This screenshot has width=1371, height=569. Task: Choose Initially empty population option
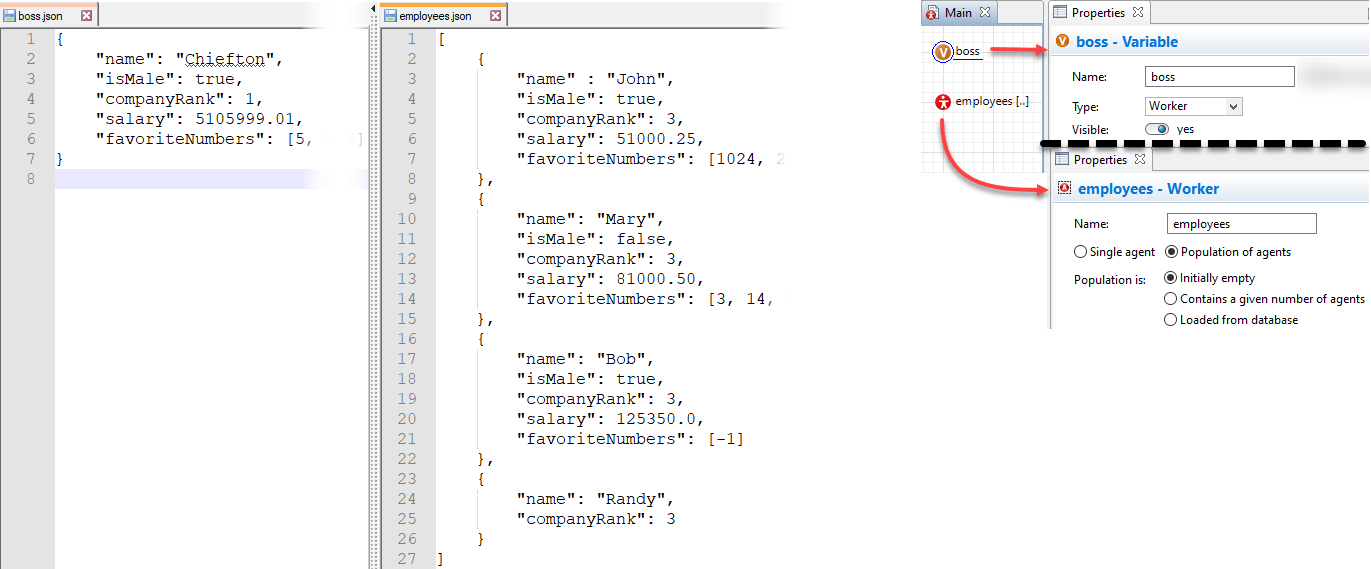point(1172,278)
